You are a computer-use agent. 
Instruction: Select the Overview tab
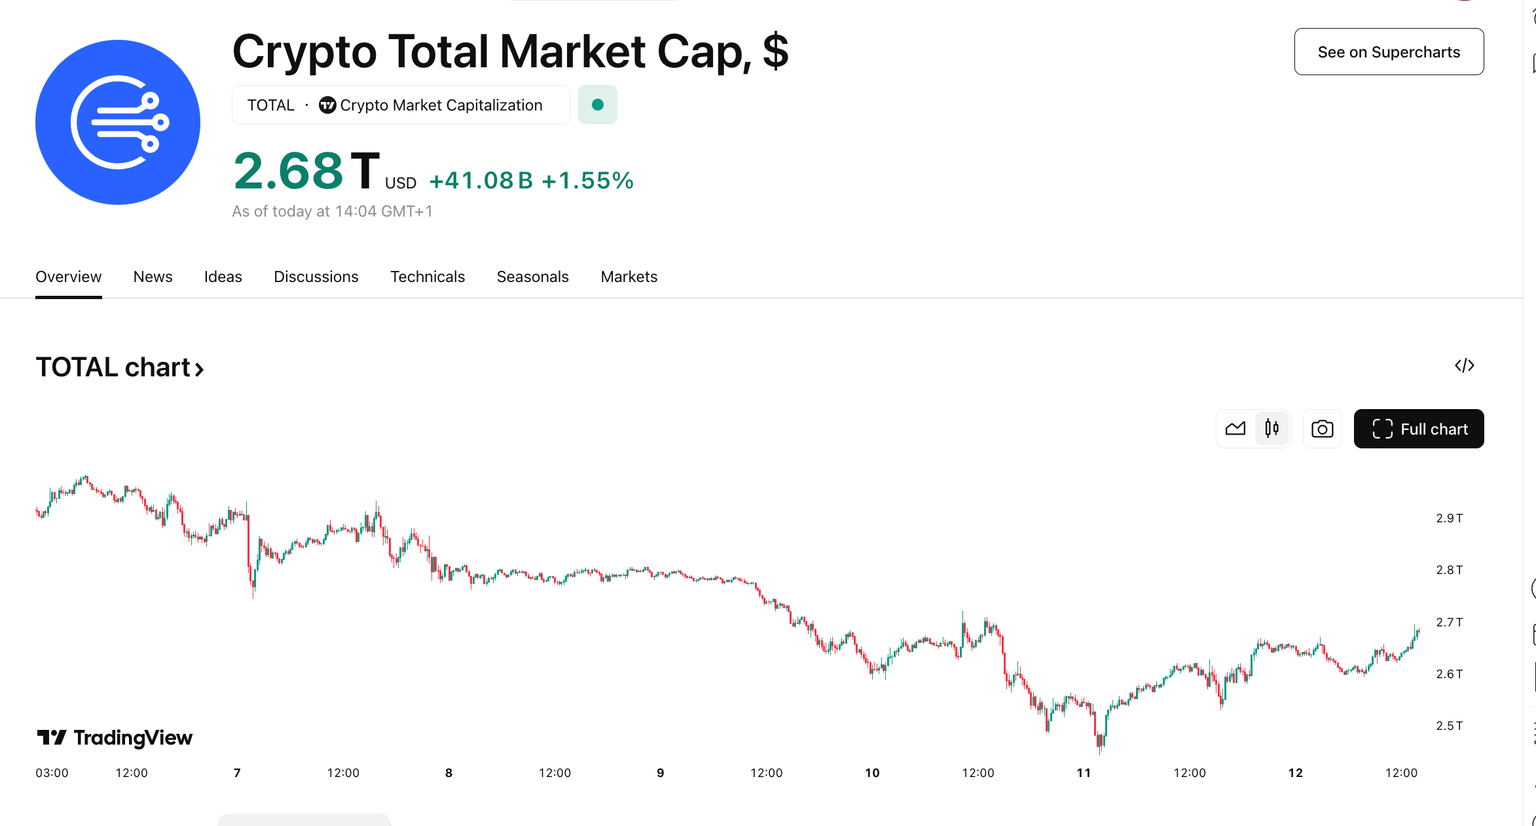coord(68,277)
